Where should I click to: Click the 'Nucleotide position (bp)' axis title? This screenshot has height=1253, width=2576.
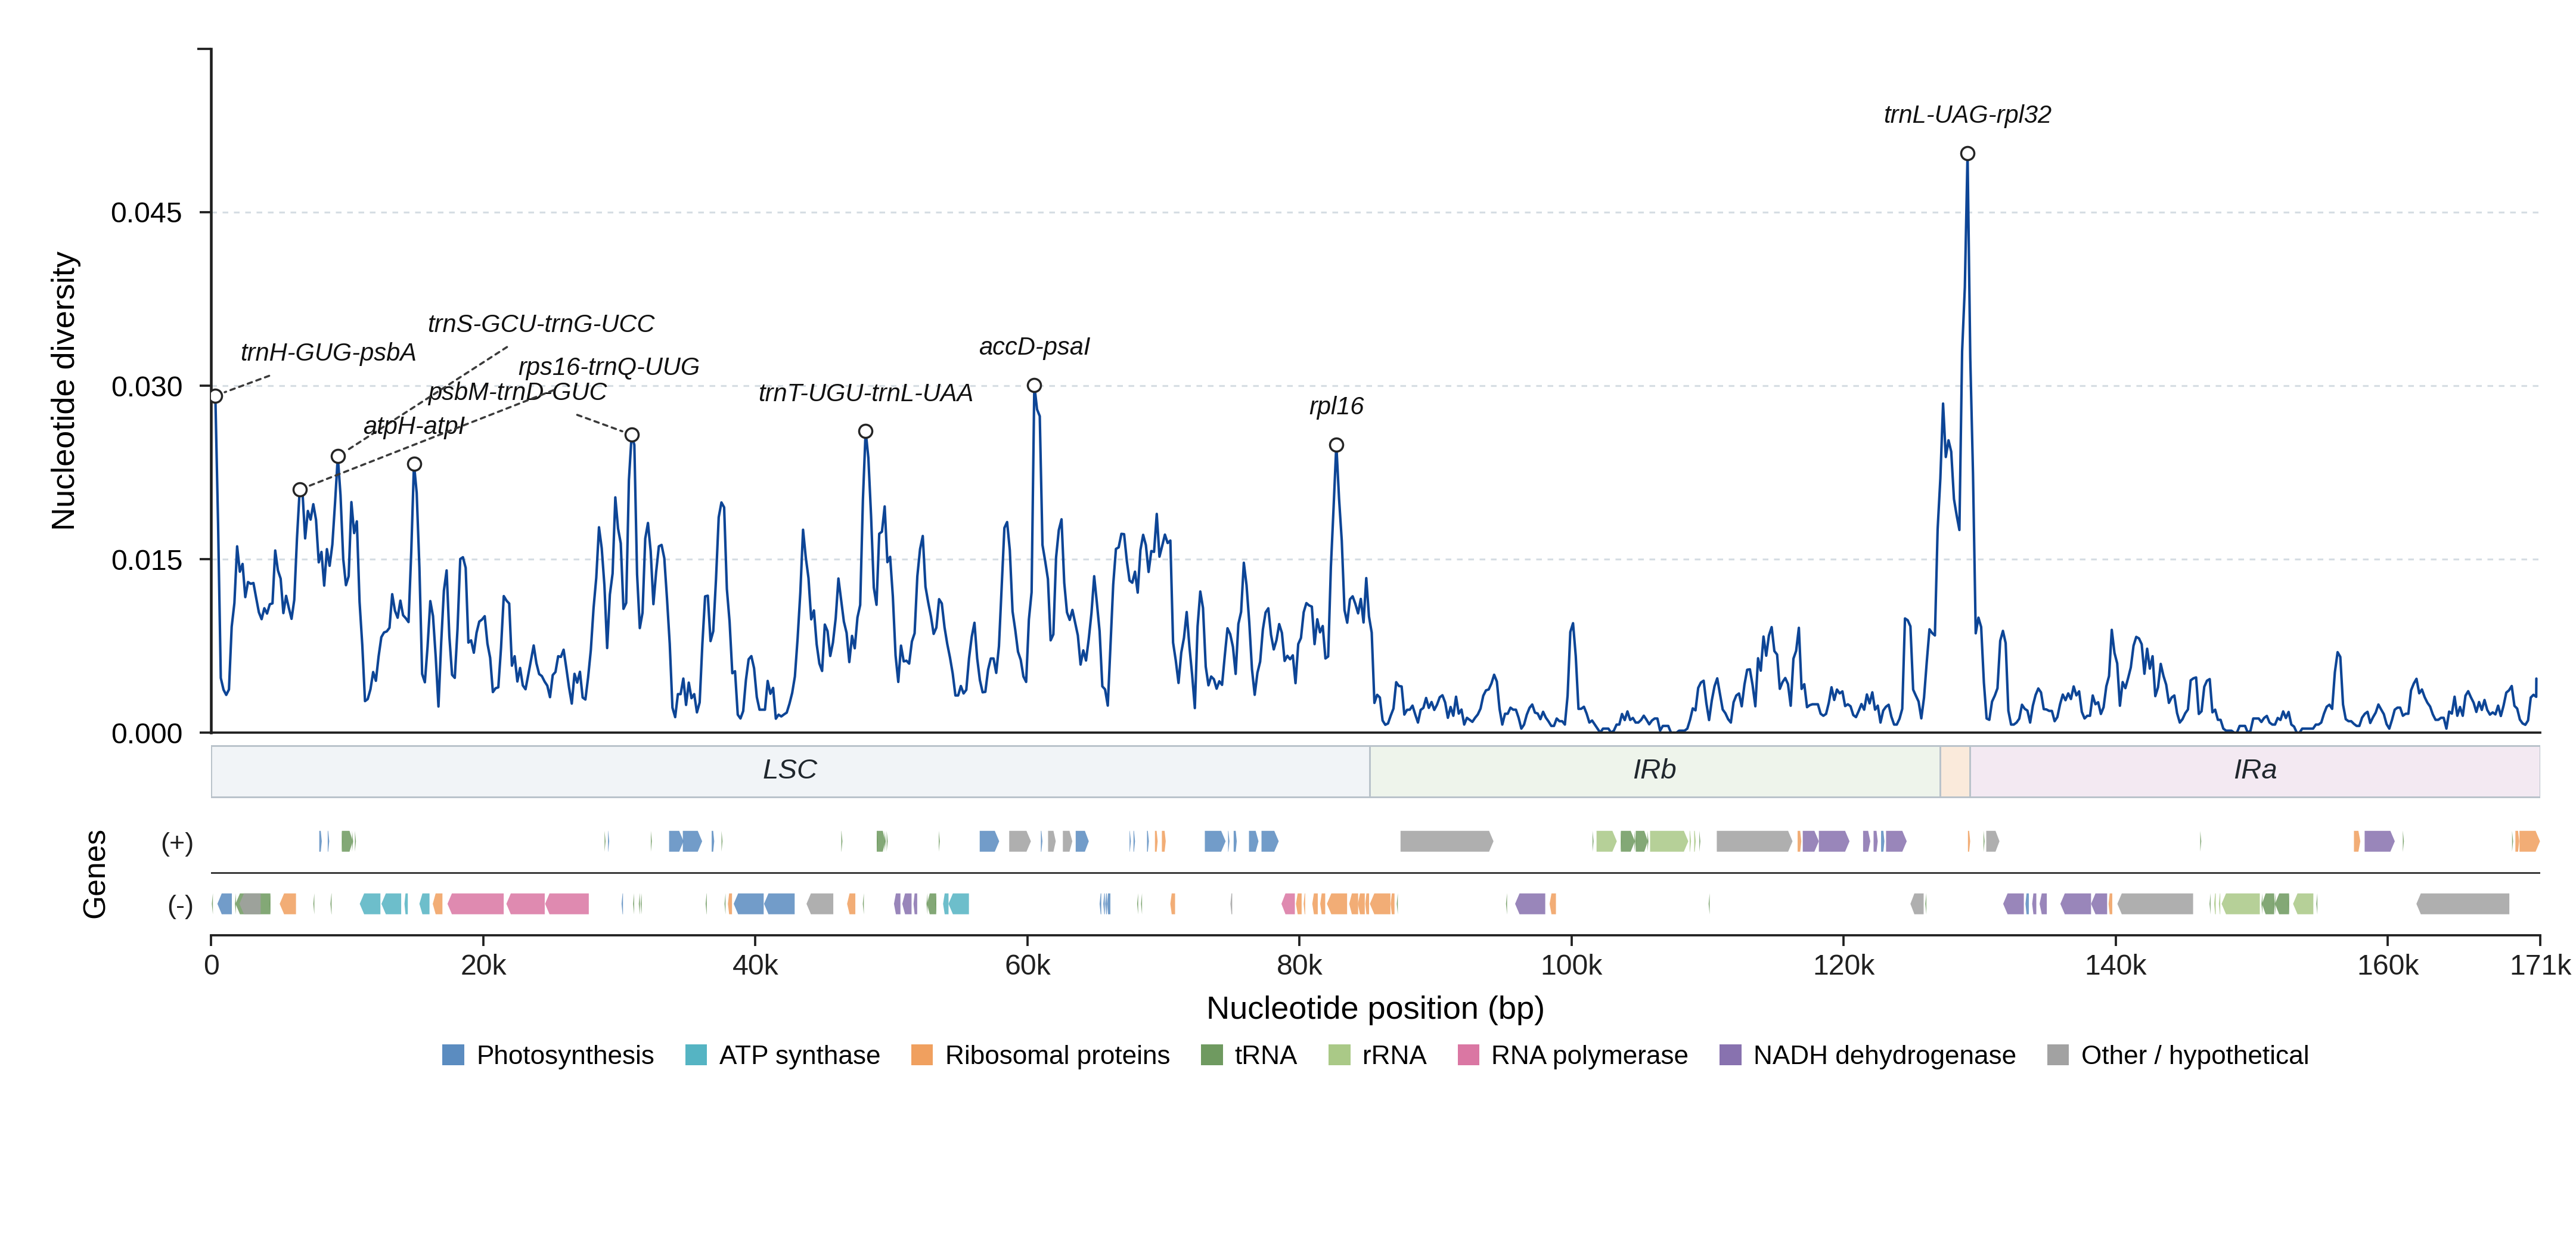(1375, 1008)
